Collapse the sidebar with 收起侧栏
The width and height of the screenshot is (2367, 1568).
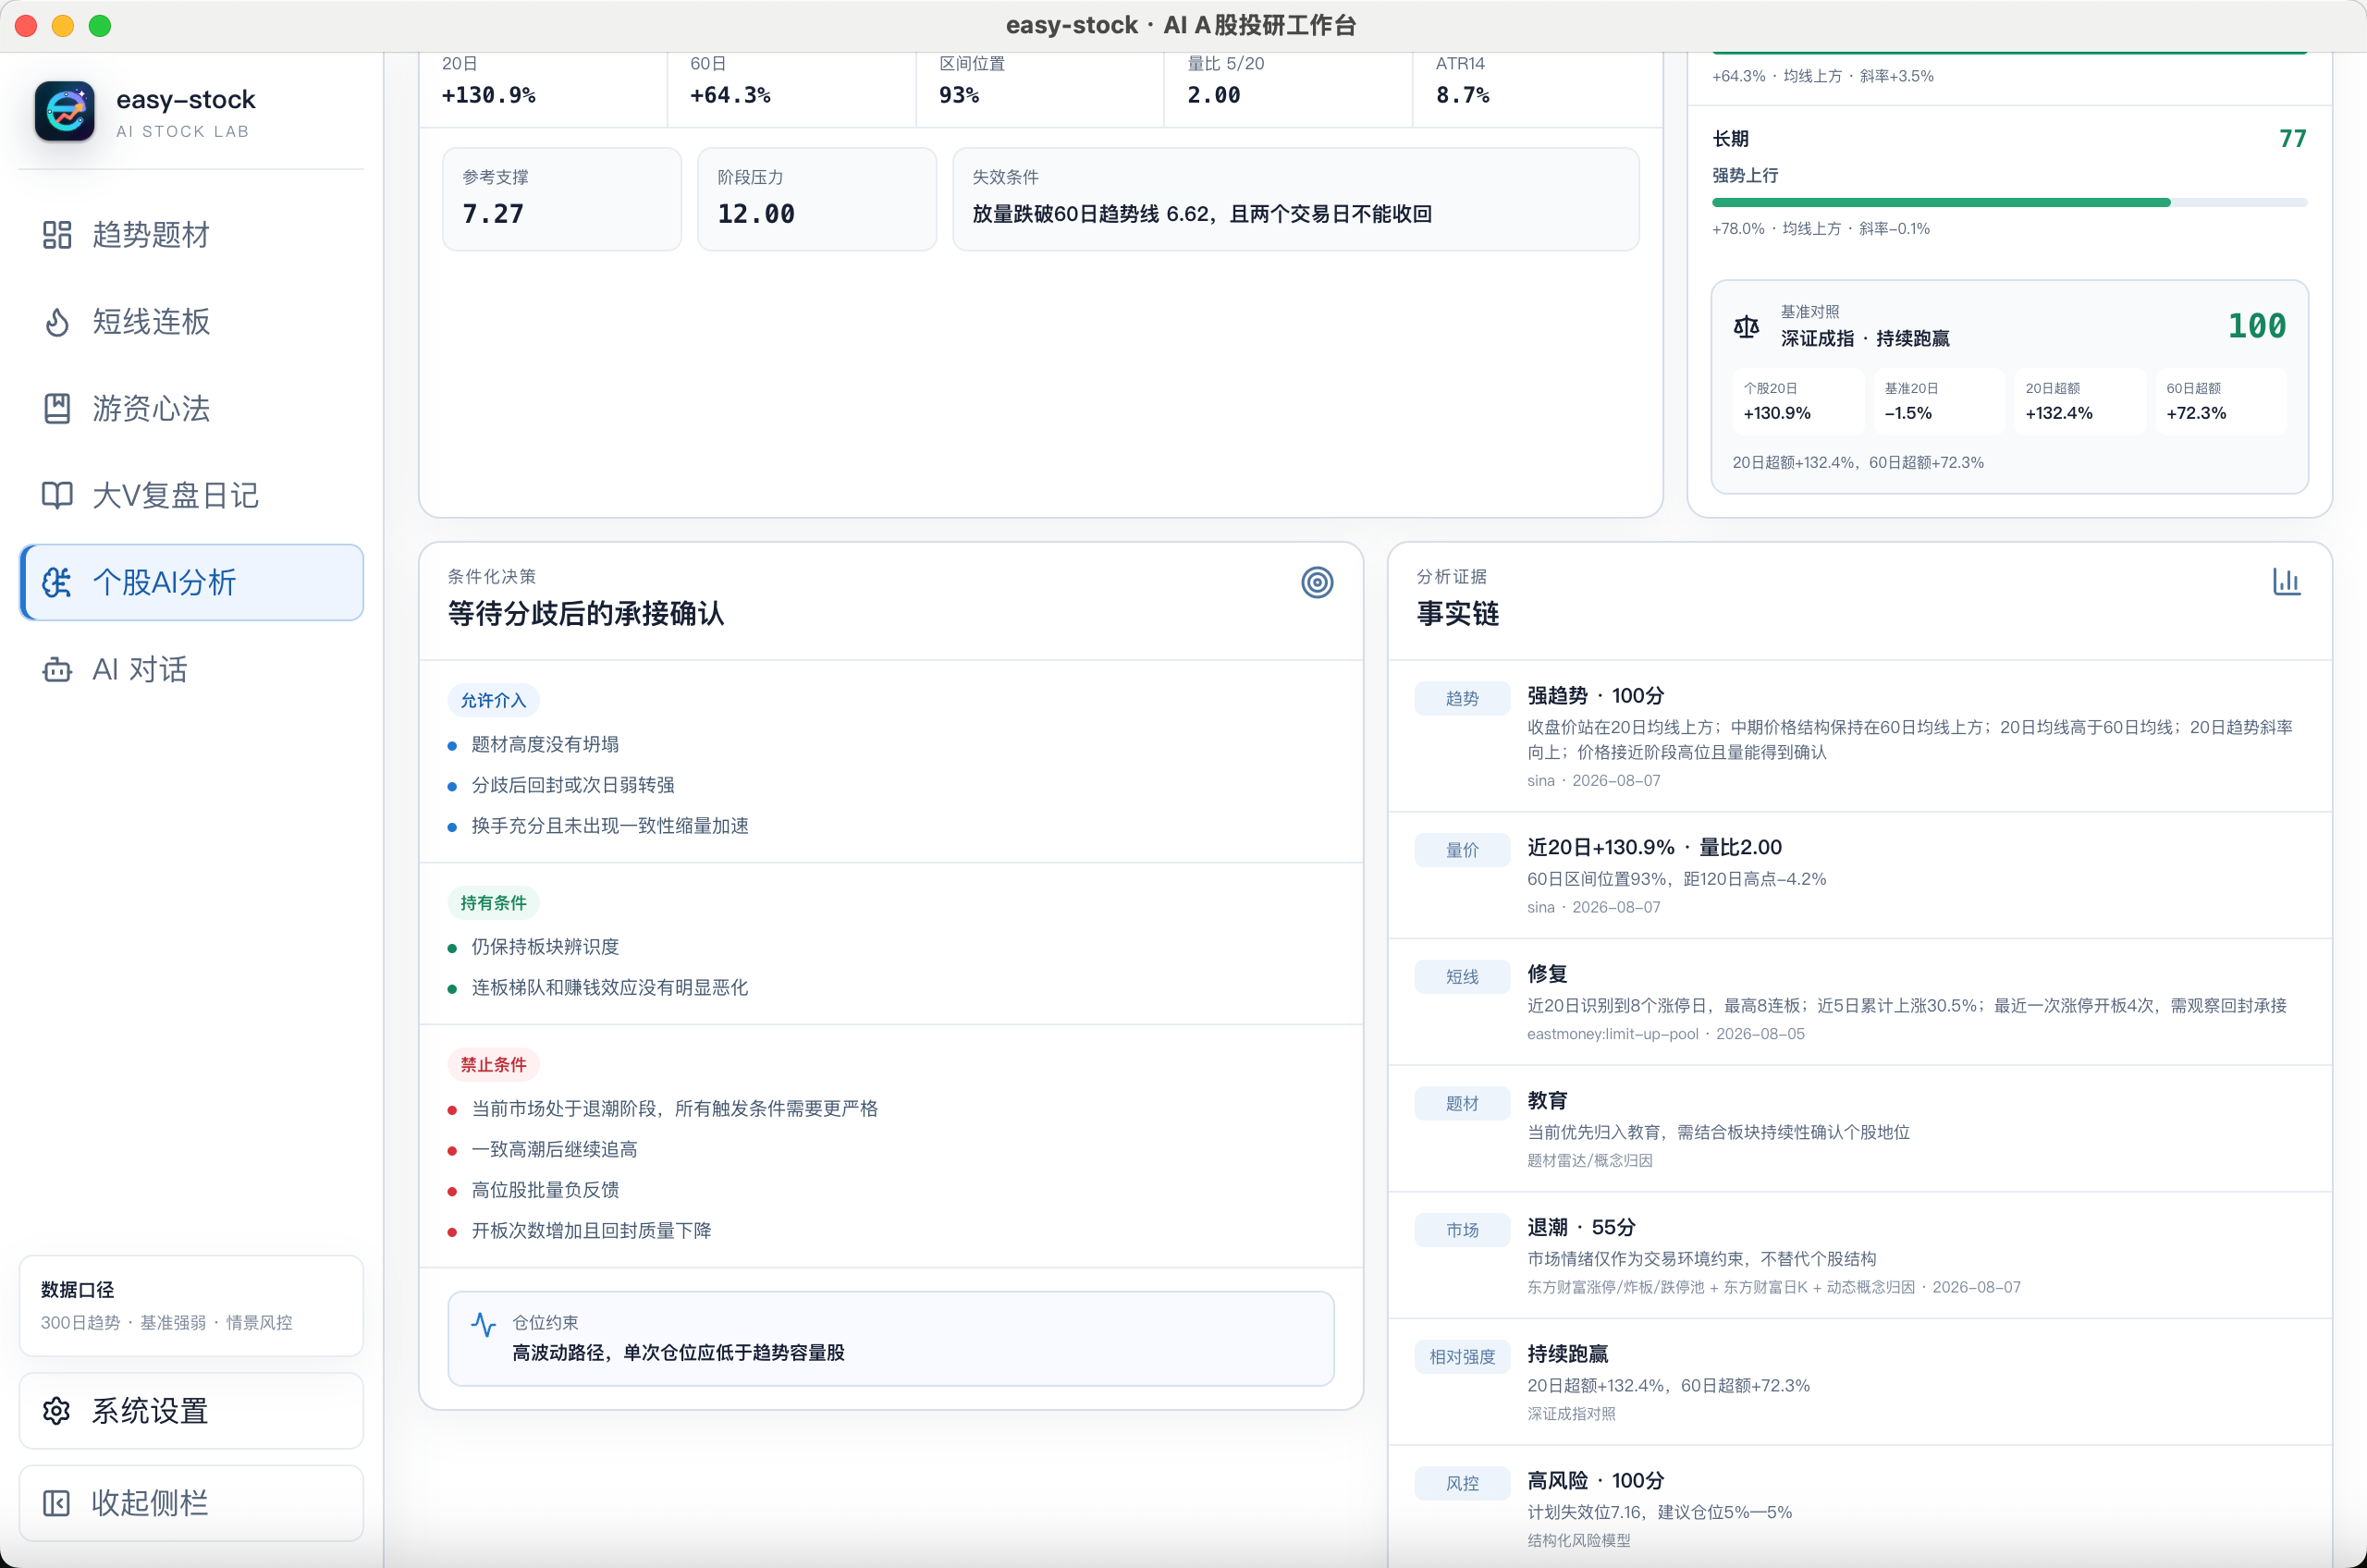point(191,1502)
